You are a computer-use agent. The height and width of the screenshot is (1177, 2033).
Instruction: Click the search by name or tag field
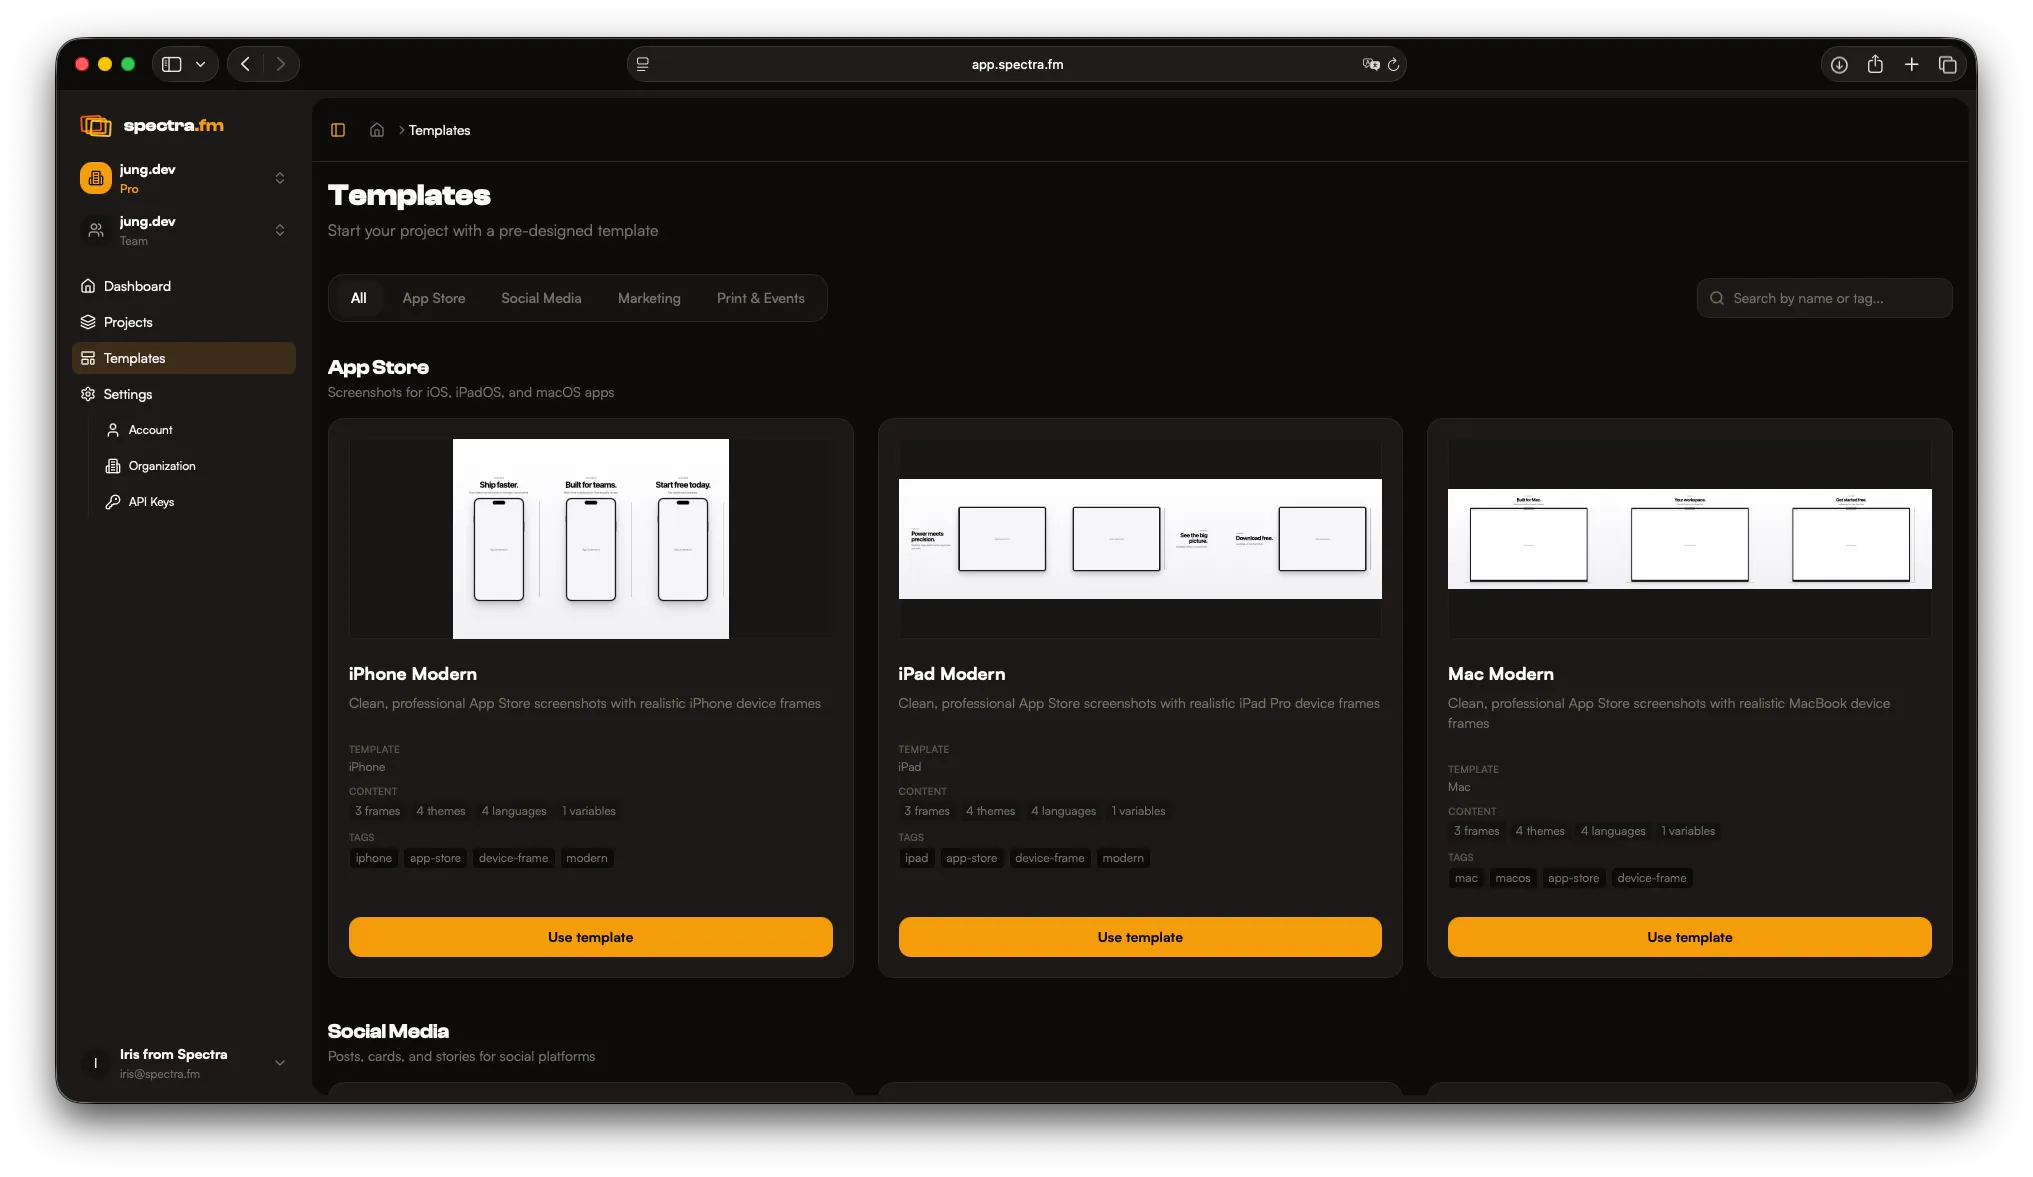click(x=1823, y=297)
